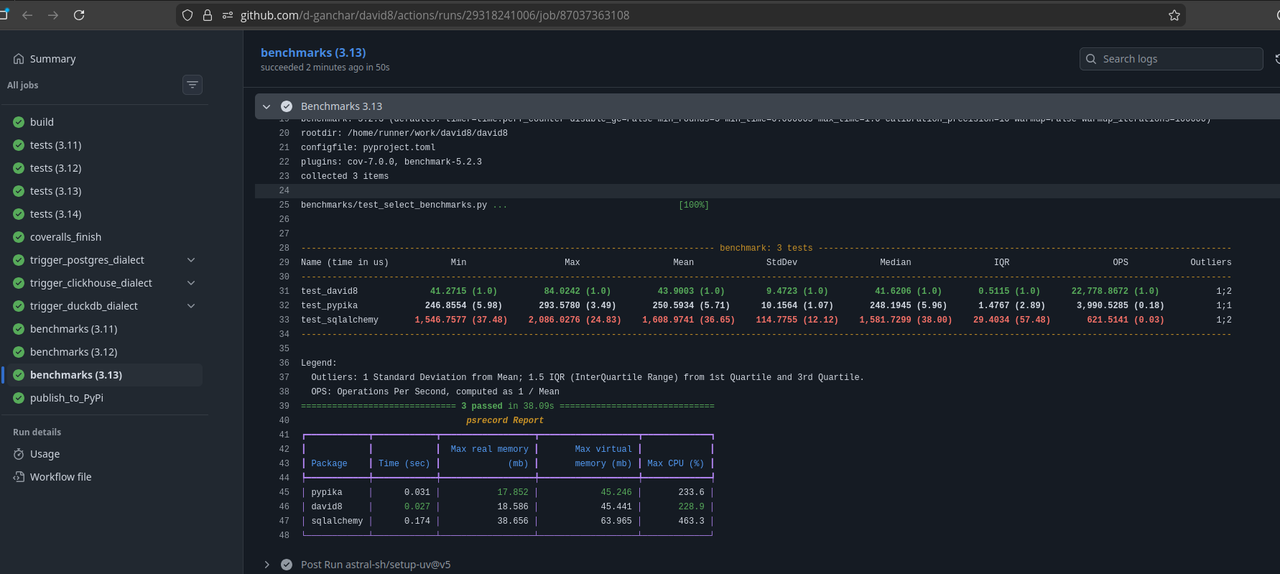
Task: Click the psrecord Report heading text
Action: tap(505, 420)
